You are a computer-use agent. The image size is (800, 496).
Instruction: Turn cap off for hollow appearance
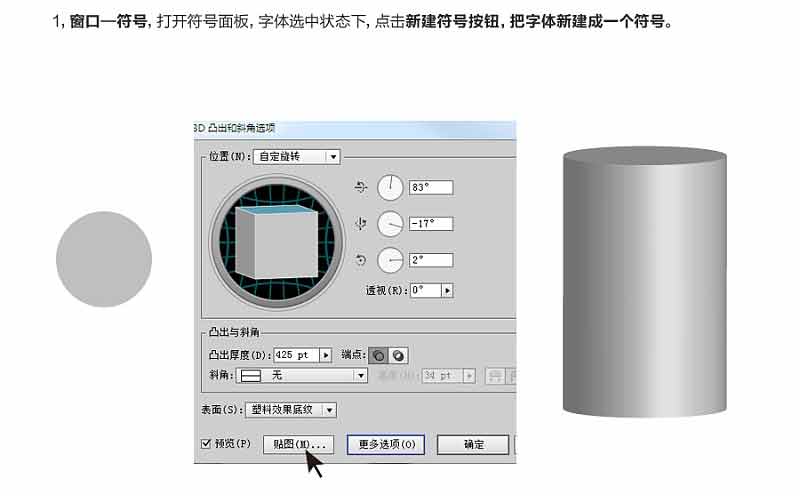click(x=398, y=355)
